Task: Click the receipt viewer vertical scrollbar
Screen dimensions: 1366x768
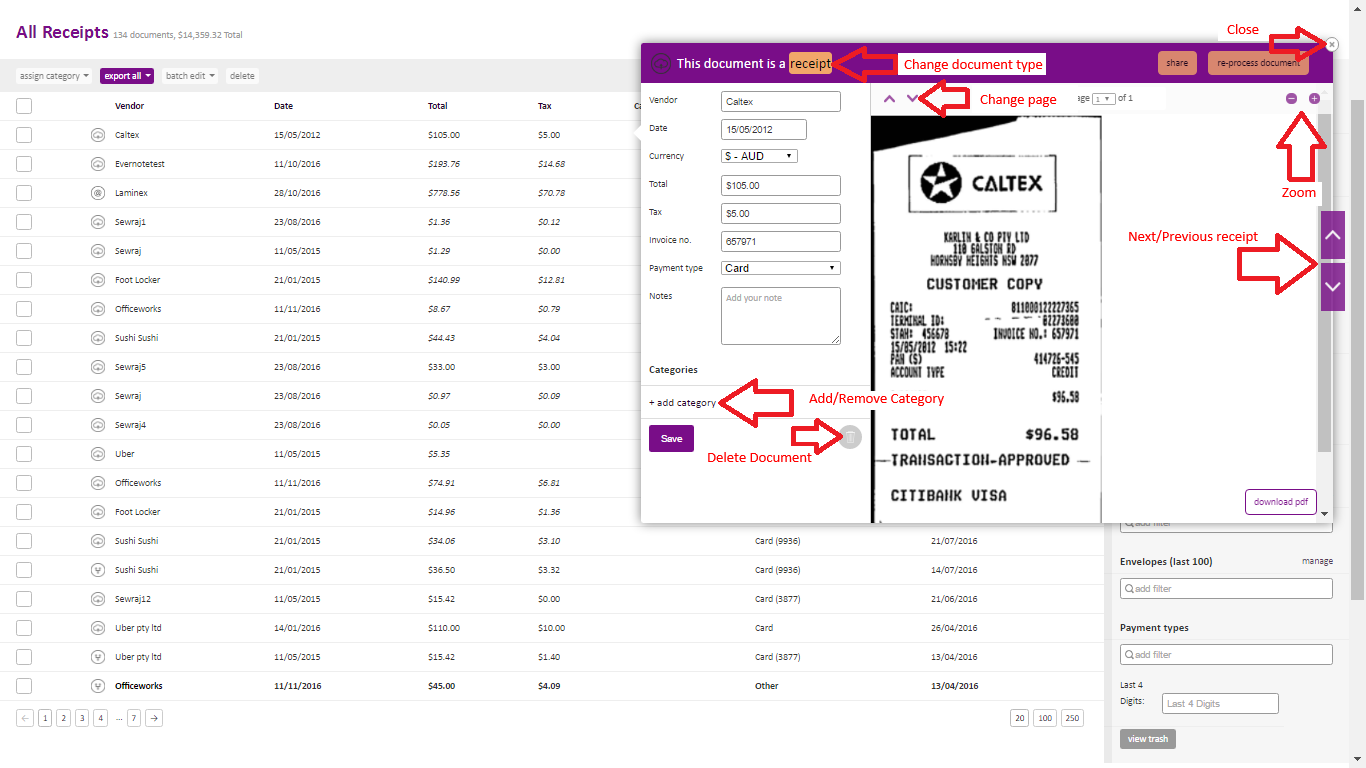Action: pyautogui.click(x=1325, y=281)
